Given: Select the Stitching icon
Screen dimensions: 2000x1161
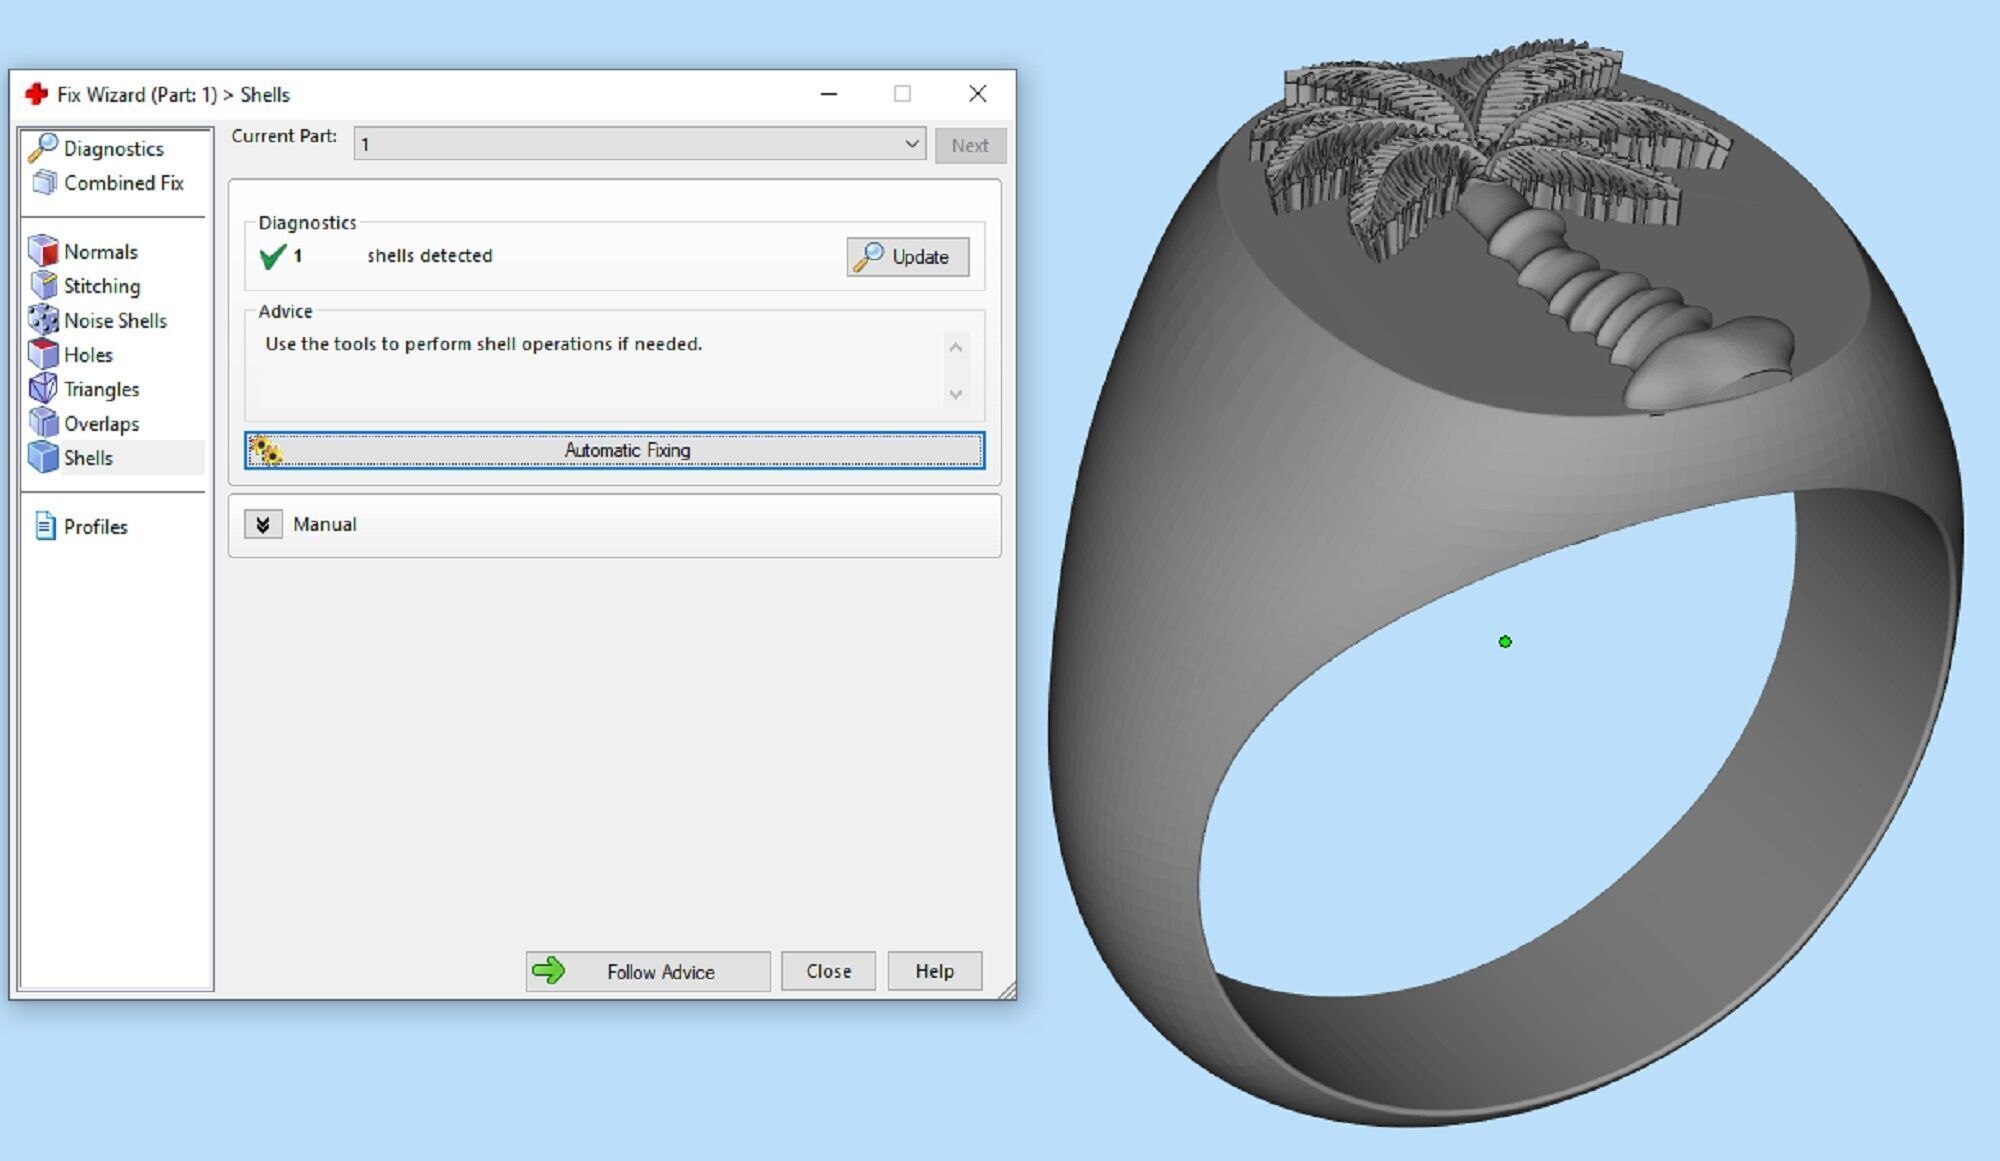Looking at the screenshot, I should tap(44, 285).
